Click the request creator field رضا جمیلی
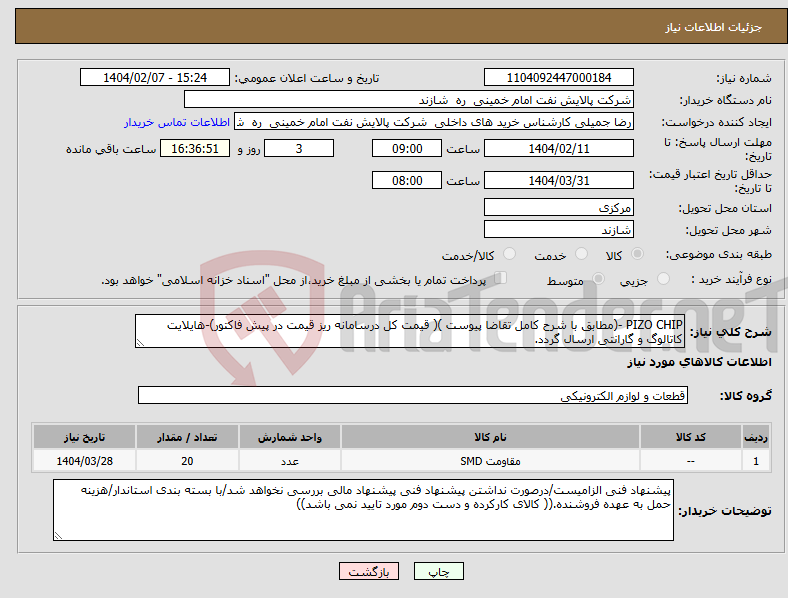Screen dimensions: 788x598 pos(434,122)
